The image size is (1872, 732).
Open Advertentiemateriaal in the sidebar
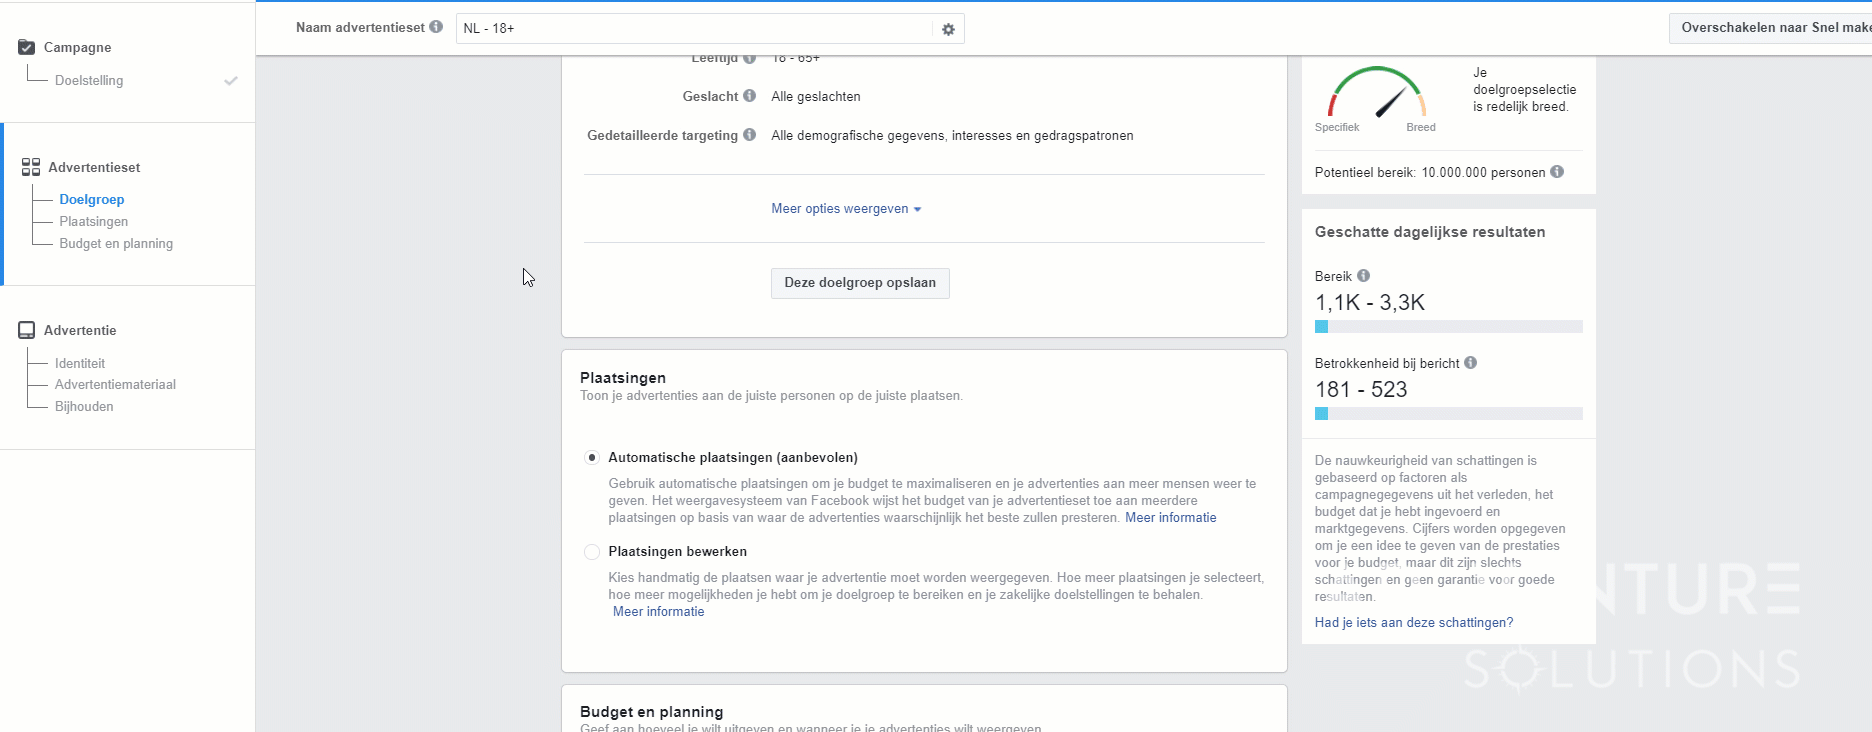[x=115, y=384]
